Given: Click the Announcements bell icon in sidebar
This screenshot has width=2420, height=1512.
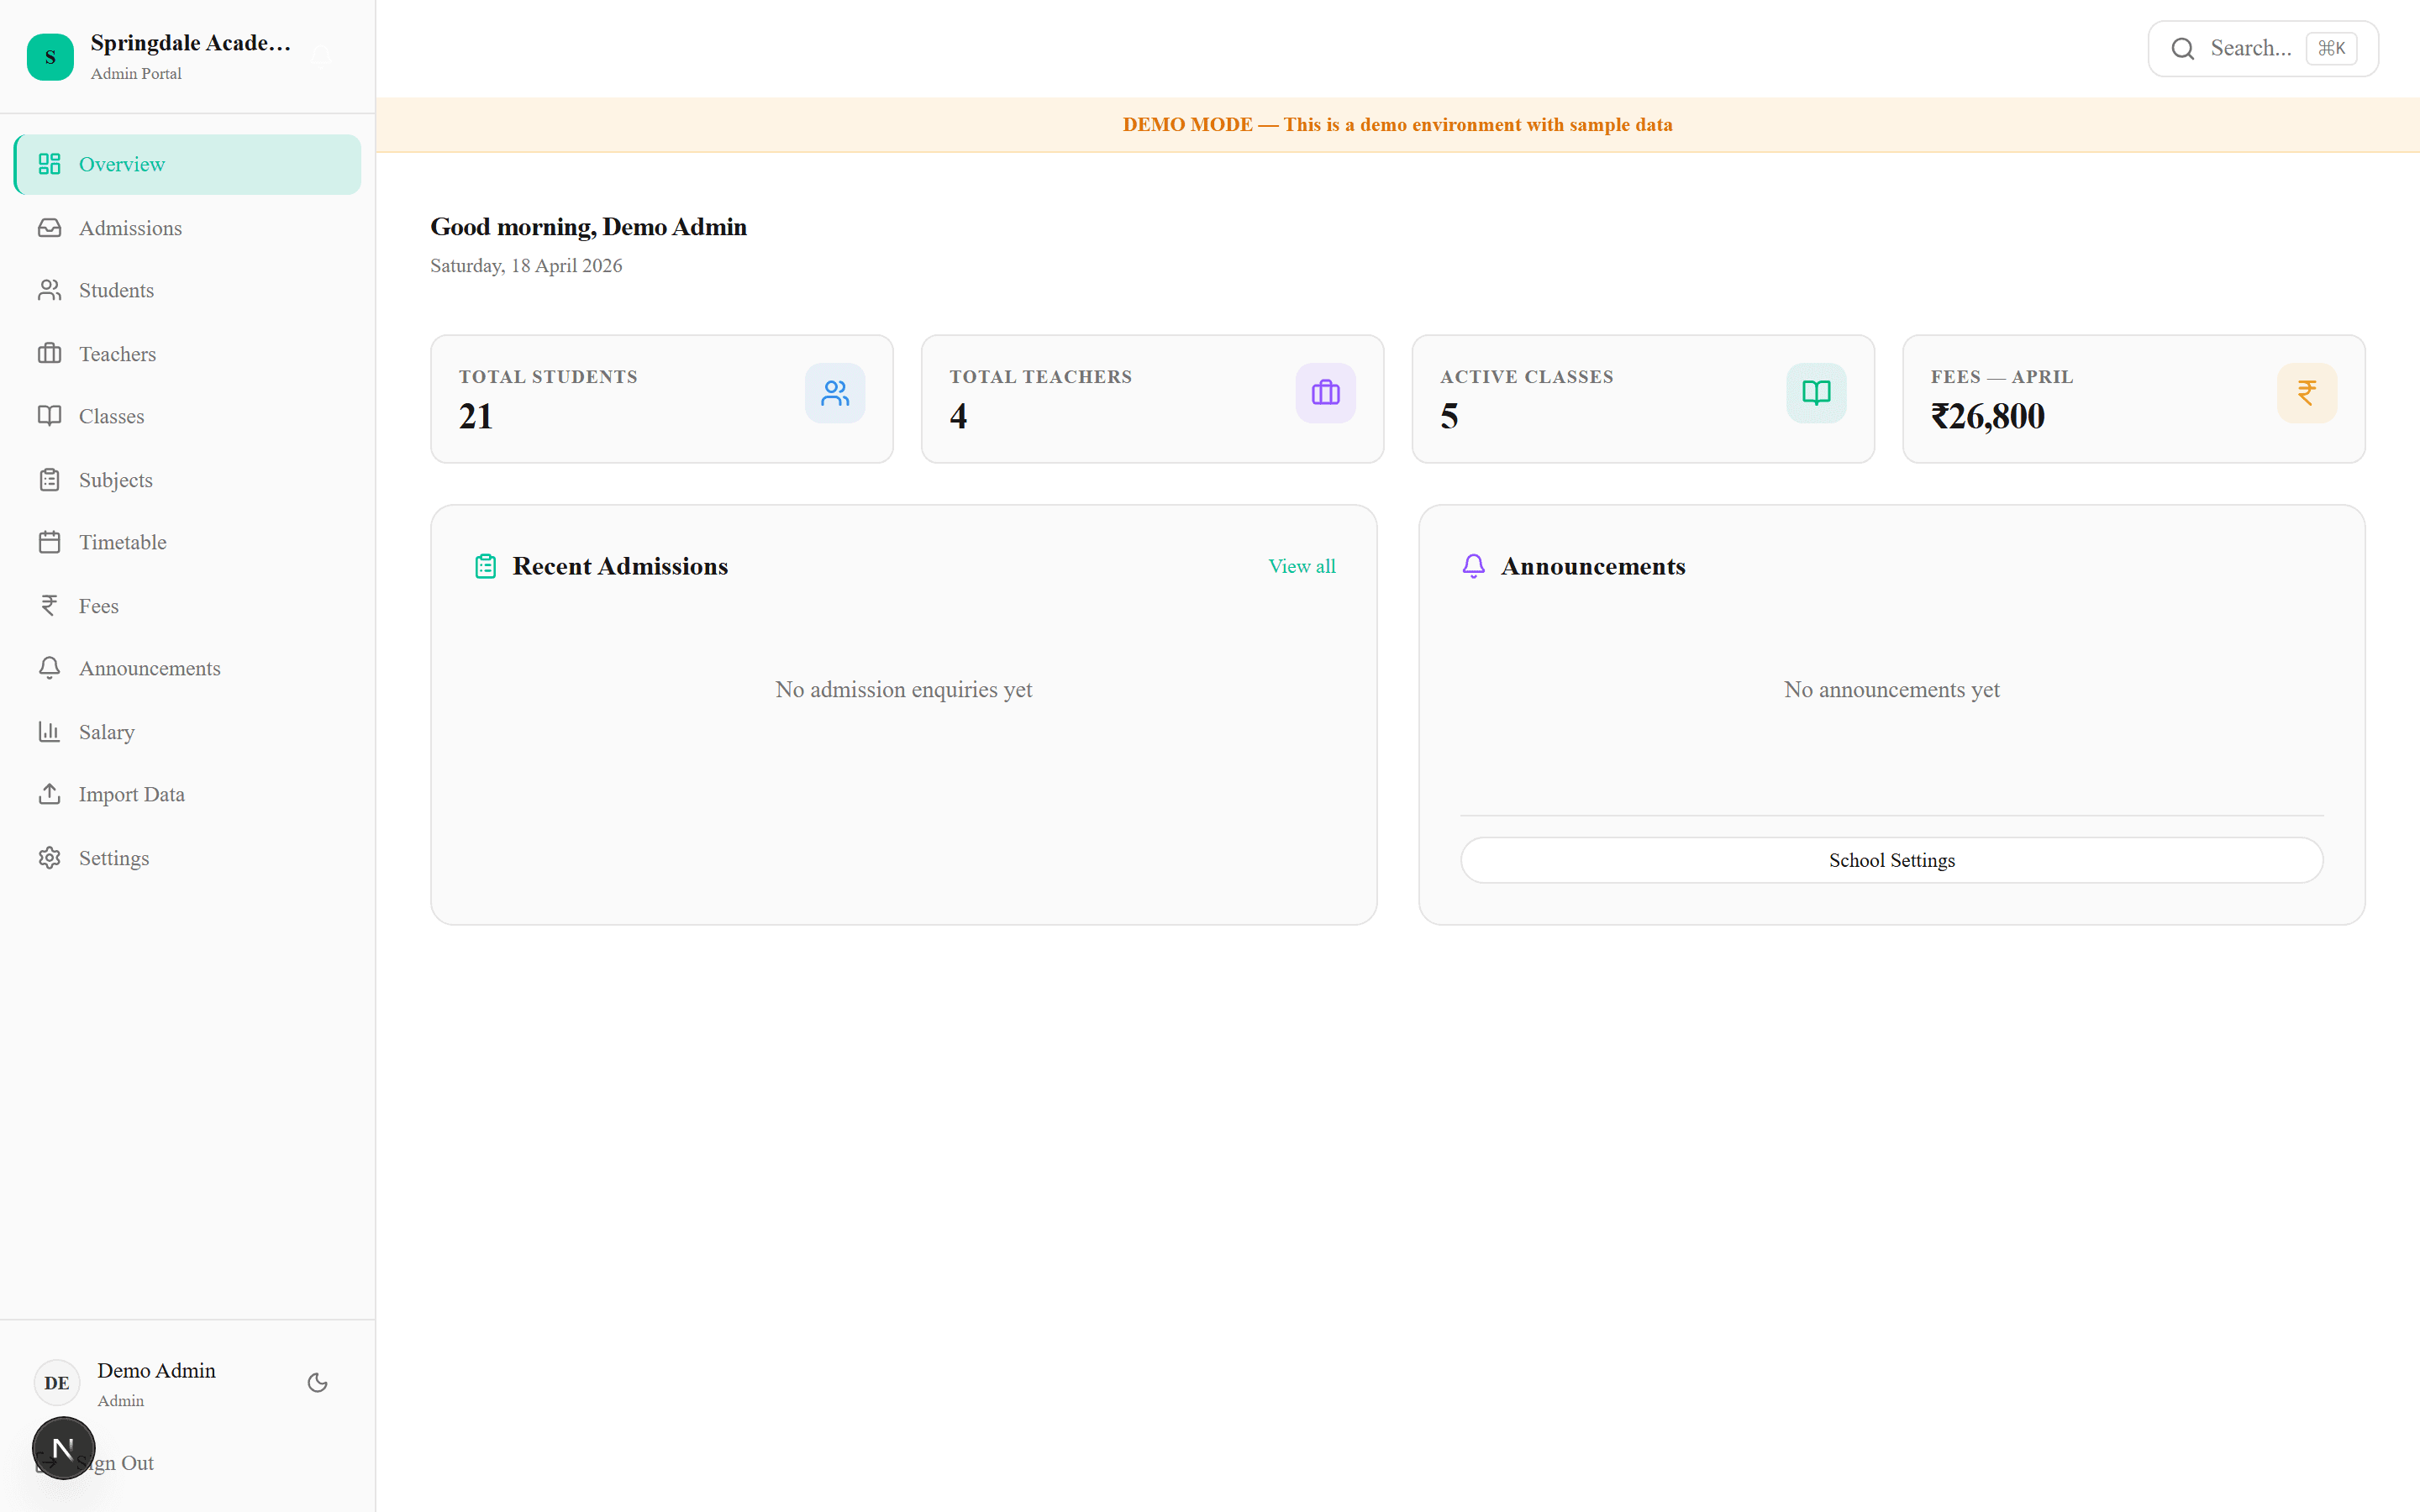Looking at the screenshot, I should [x=50, y=668].
